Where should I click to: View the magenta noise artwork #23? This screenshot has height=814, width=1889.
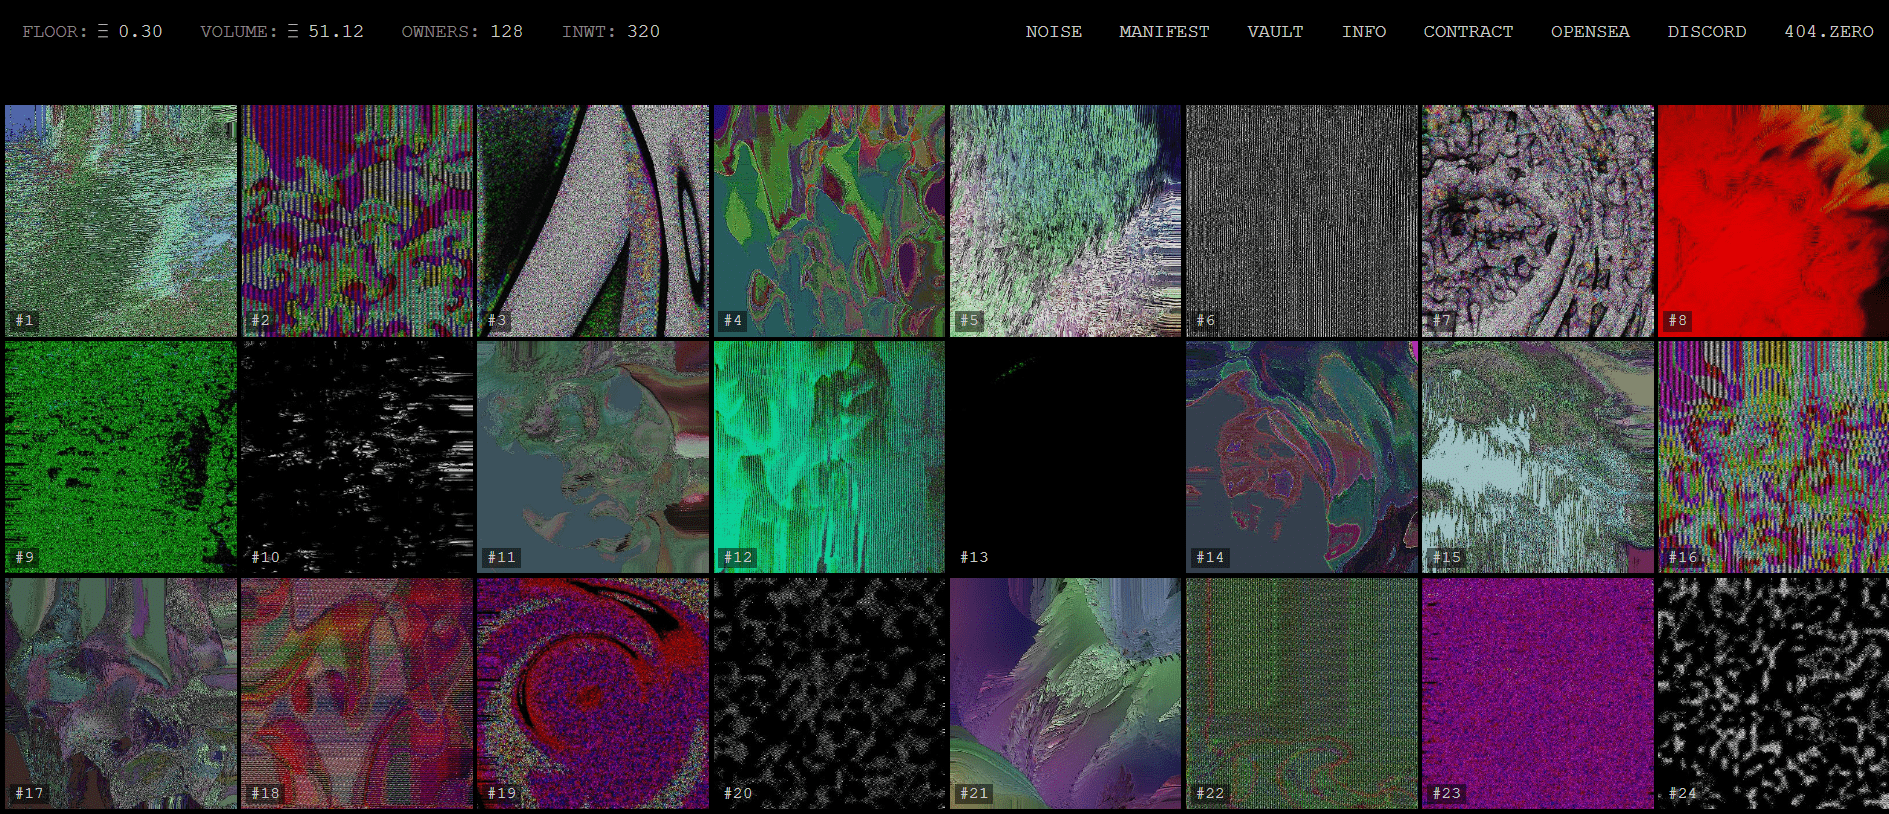tap(1537, 693)
